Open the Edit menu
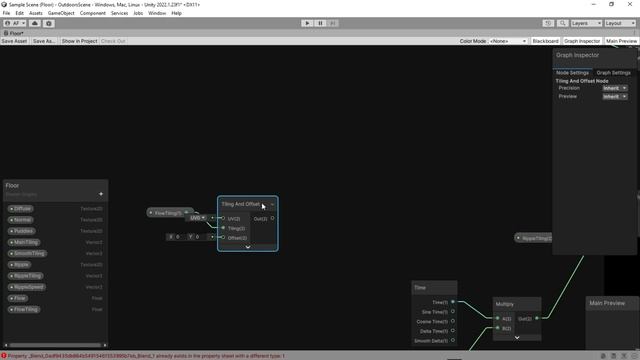Screen dimensions: 640x360 [19, 13]
